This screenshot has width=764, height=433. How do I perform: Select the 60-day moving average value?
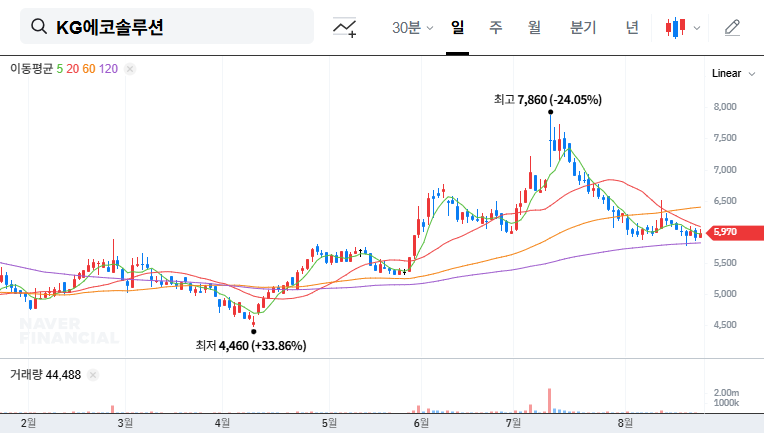(x=89, y=69)
